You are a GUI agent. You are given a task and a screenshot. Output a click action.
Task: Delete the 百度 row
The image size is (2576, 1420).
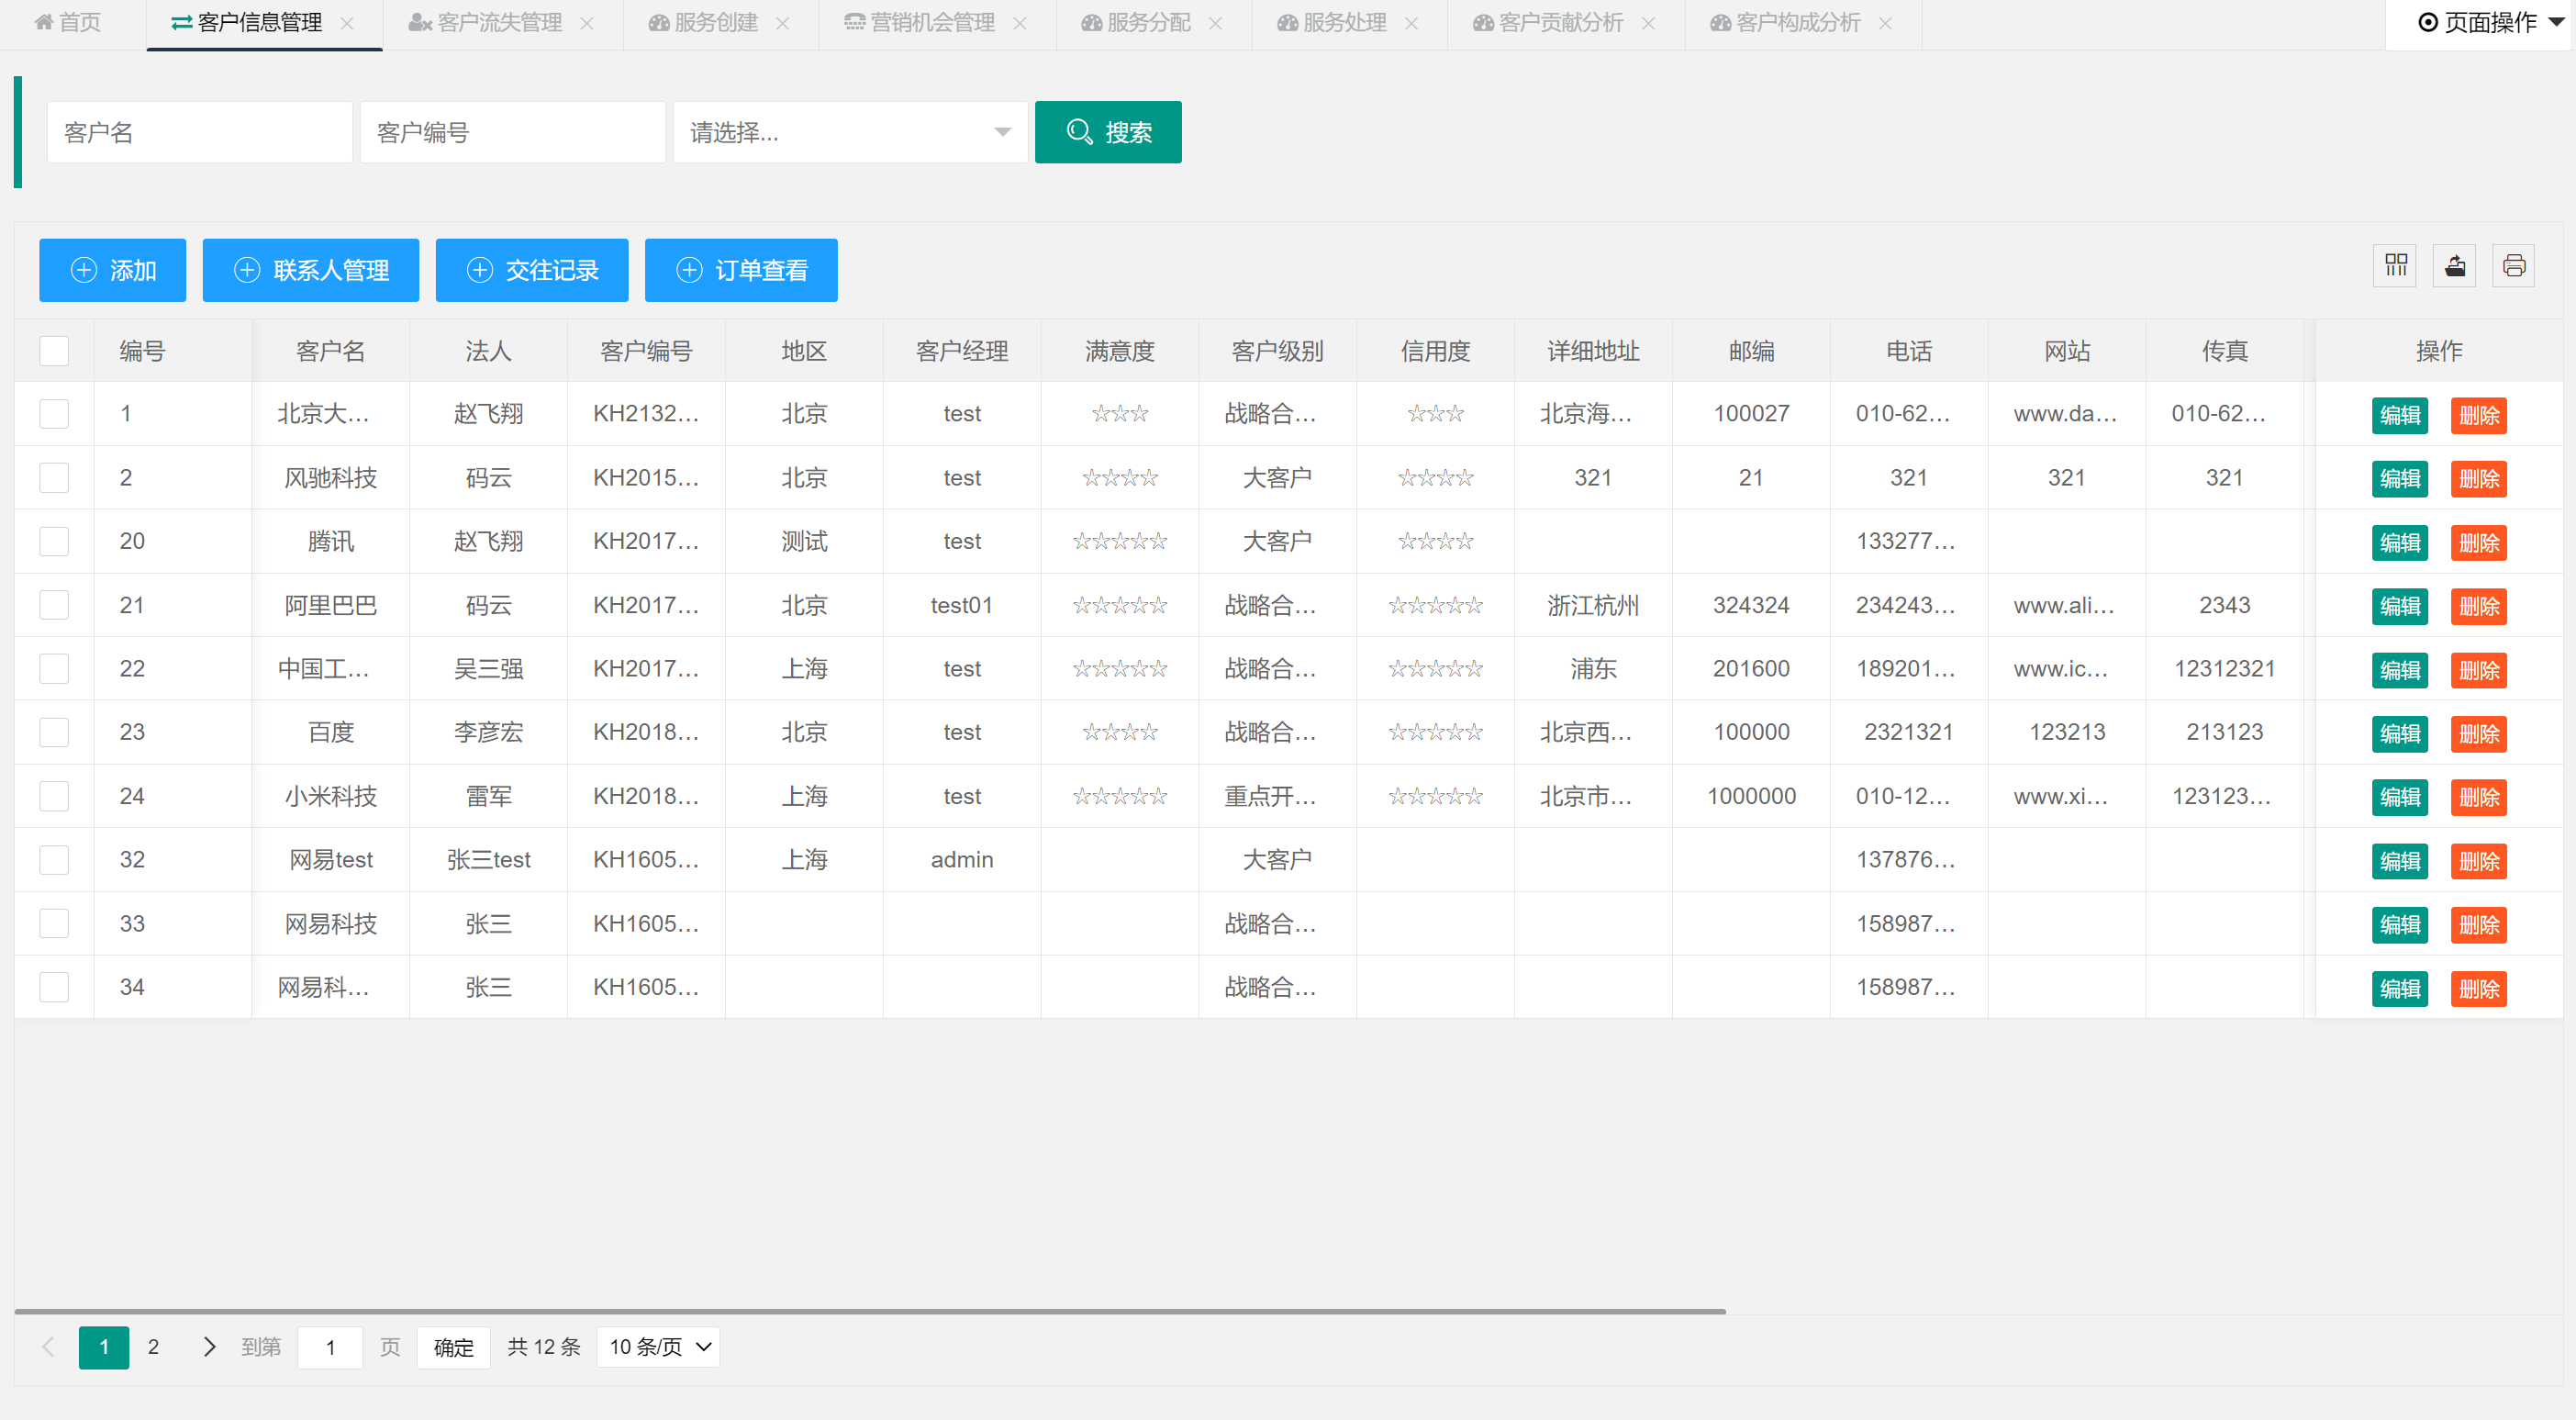coord(2479,734)
